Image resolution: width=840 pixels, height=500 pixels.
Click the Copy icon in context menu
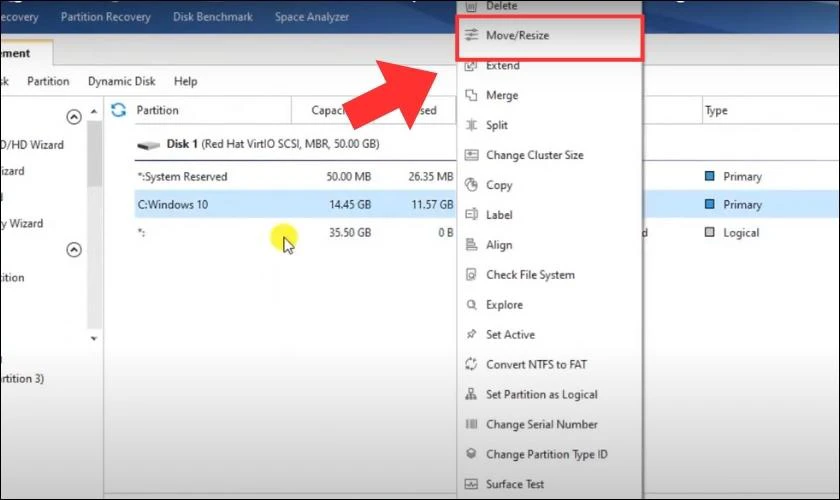point(471,185)
